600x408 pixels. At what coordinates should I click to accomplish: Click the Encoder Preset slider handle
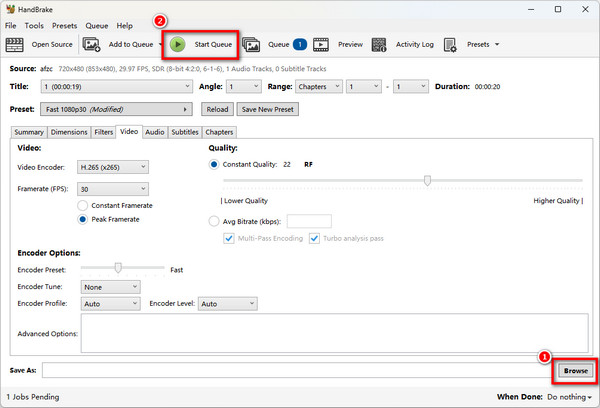(118, 268)
